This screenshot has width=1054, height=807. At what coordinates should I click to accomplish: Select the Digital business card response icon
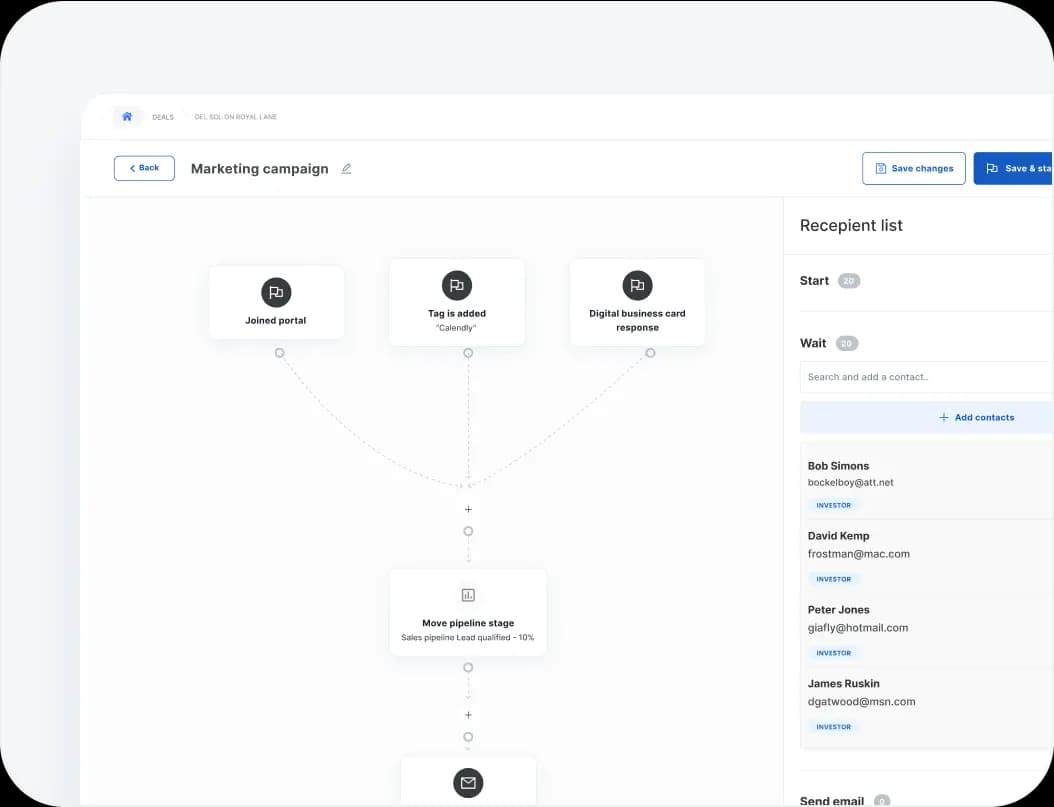pos(637,285)
